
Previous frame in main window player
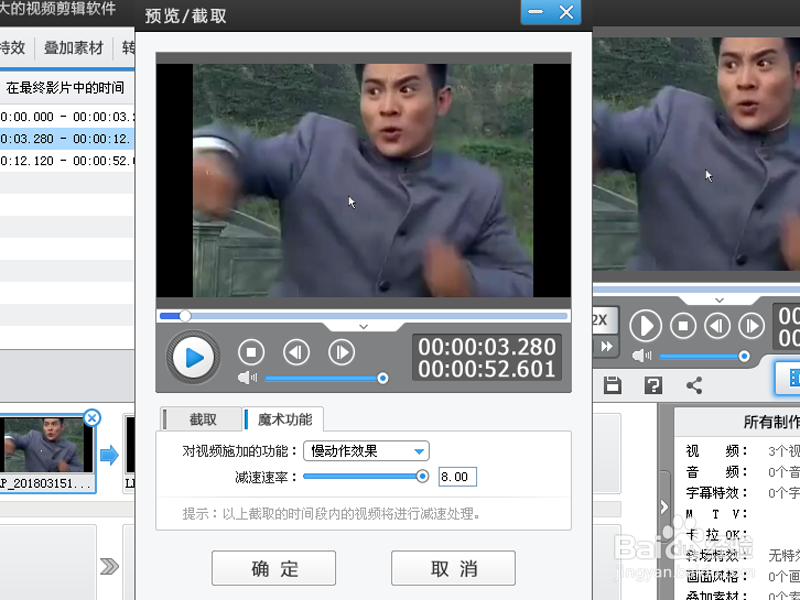coord(717,326)
